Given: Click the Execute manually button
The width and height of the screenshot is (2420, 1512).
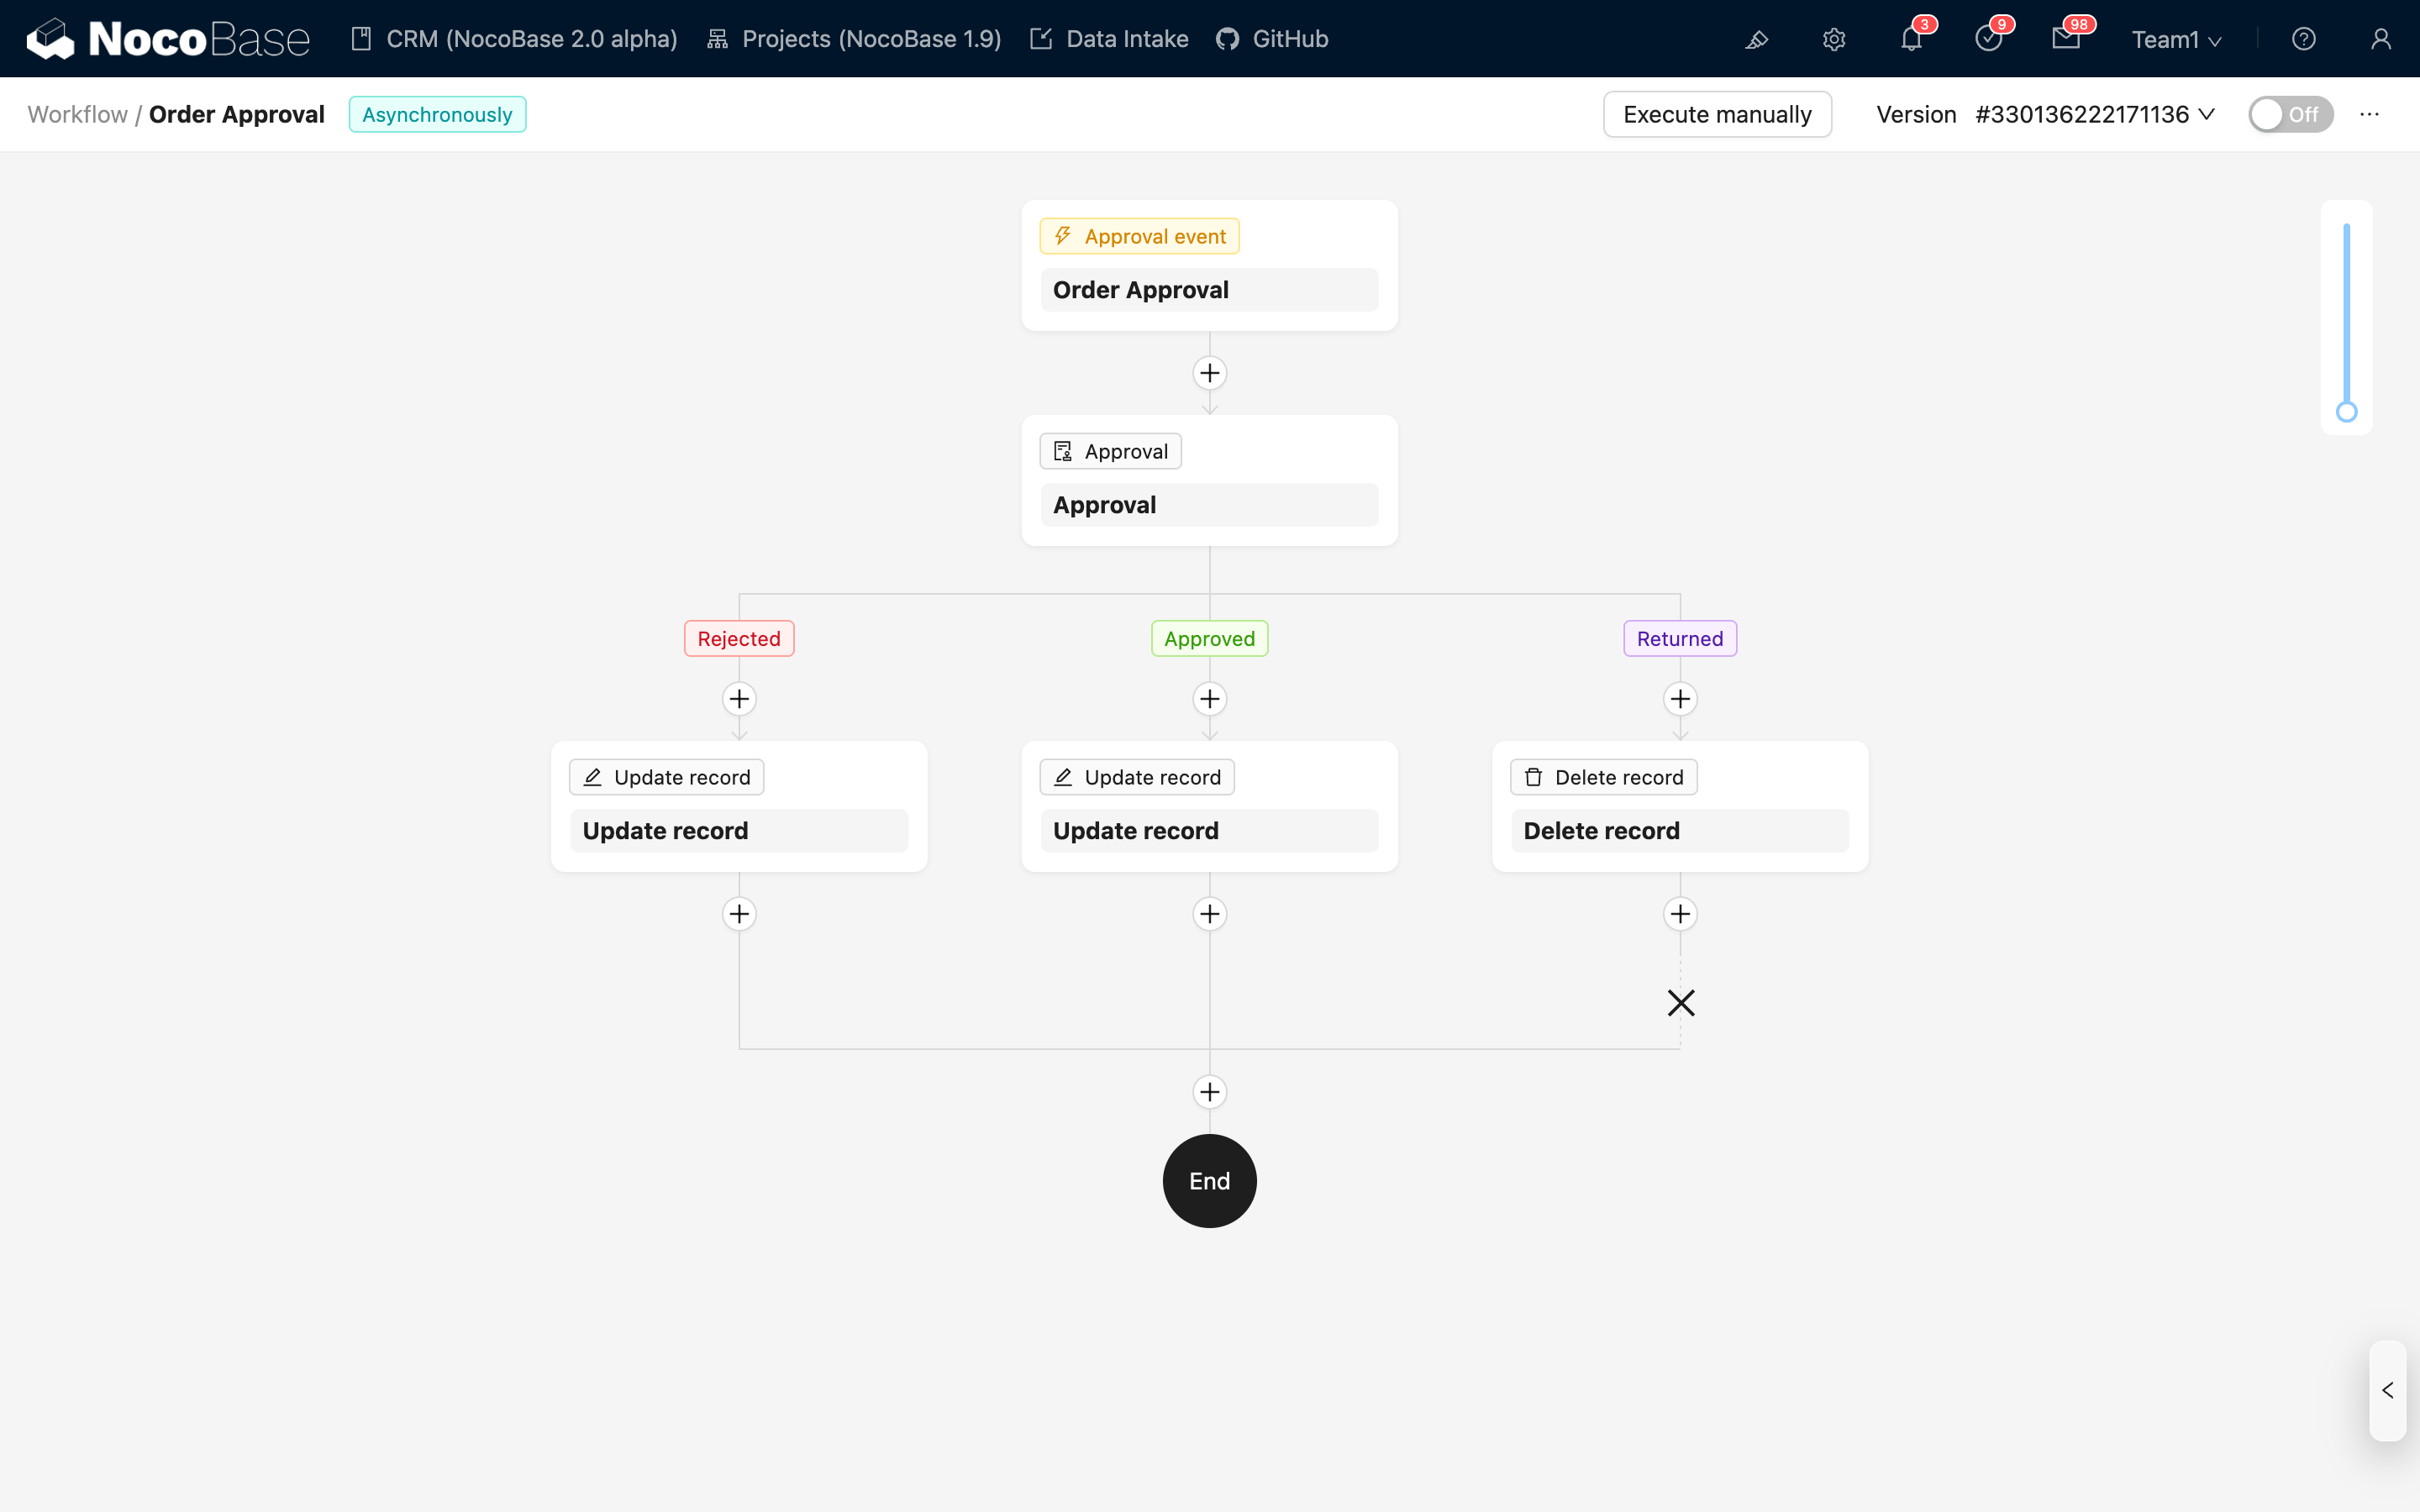Looking at the screenshot, I should tap(1717, 114).
